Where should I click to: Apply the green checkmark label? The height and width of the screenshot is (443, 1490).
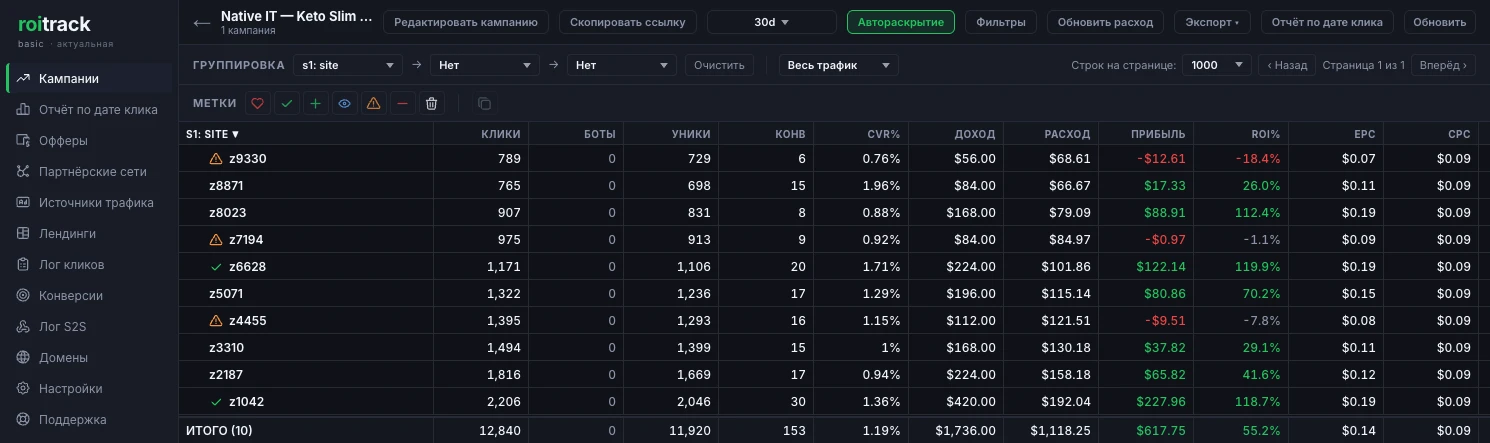(287, 103)
